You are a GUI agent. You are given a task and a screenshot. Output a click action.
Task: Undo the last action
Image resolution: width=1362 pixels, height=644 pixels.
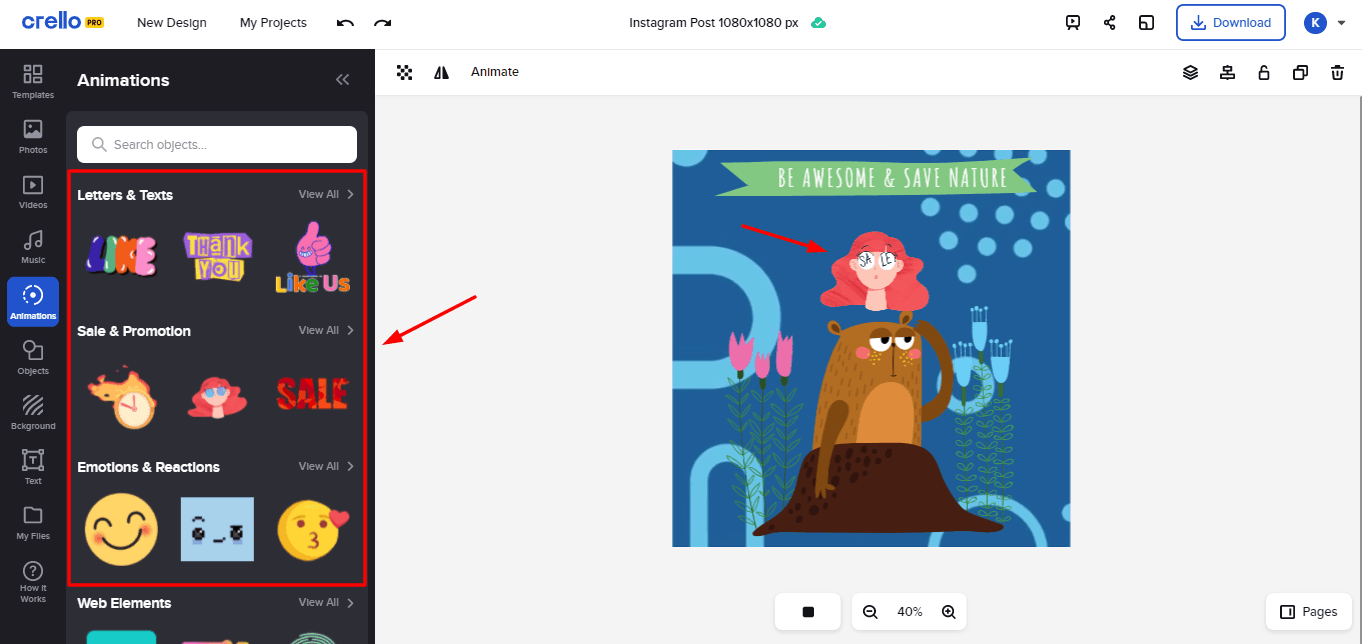point(345,22)
